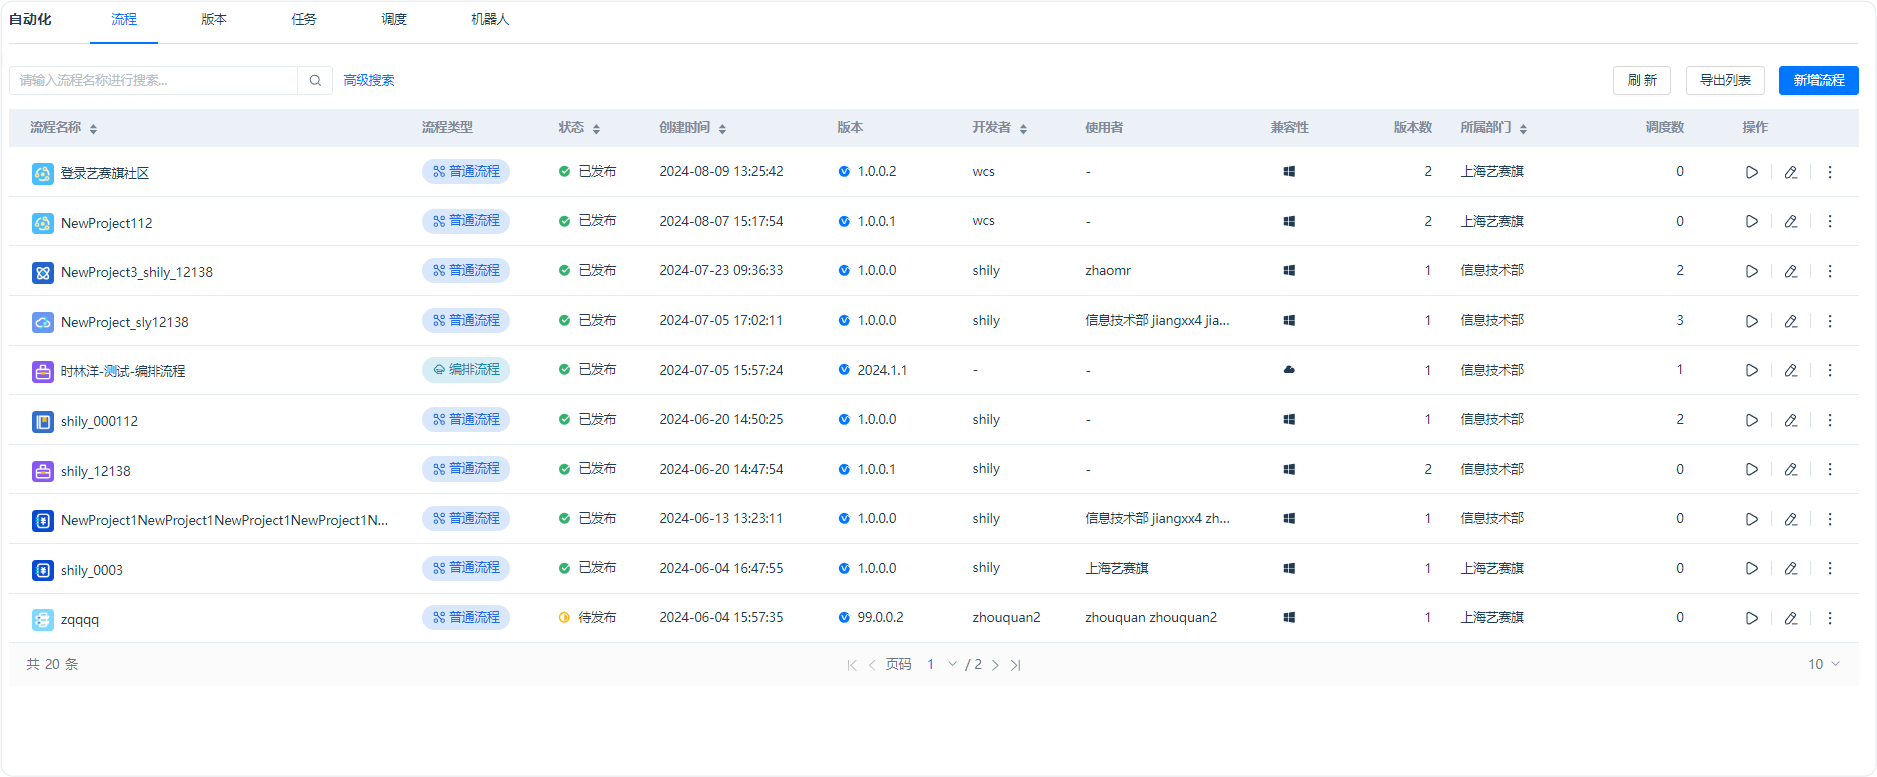Open more actions for 登录艺赛旗社区
The image size is (1877, 777).
(1830, 172)
